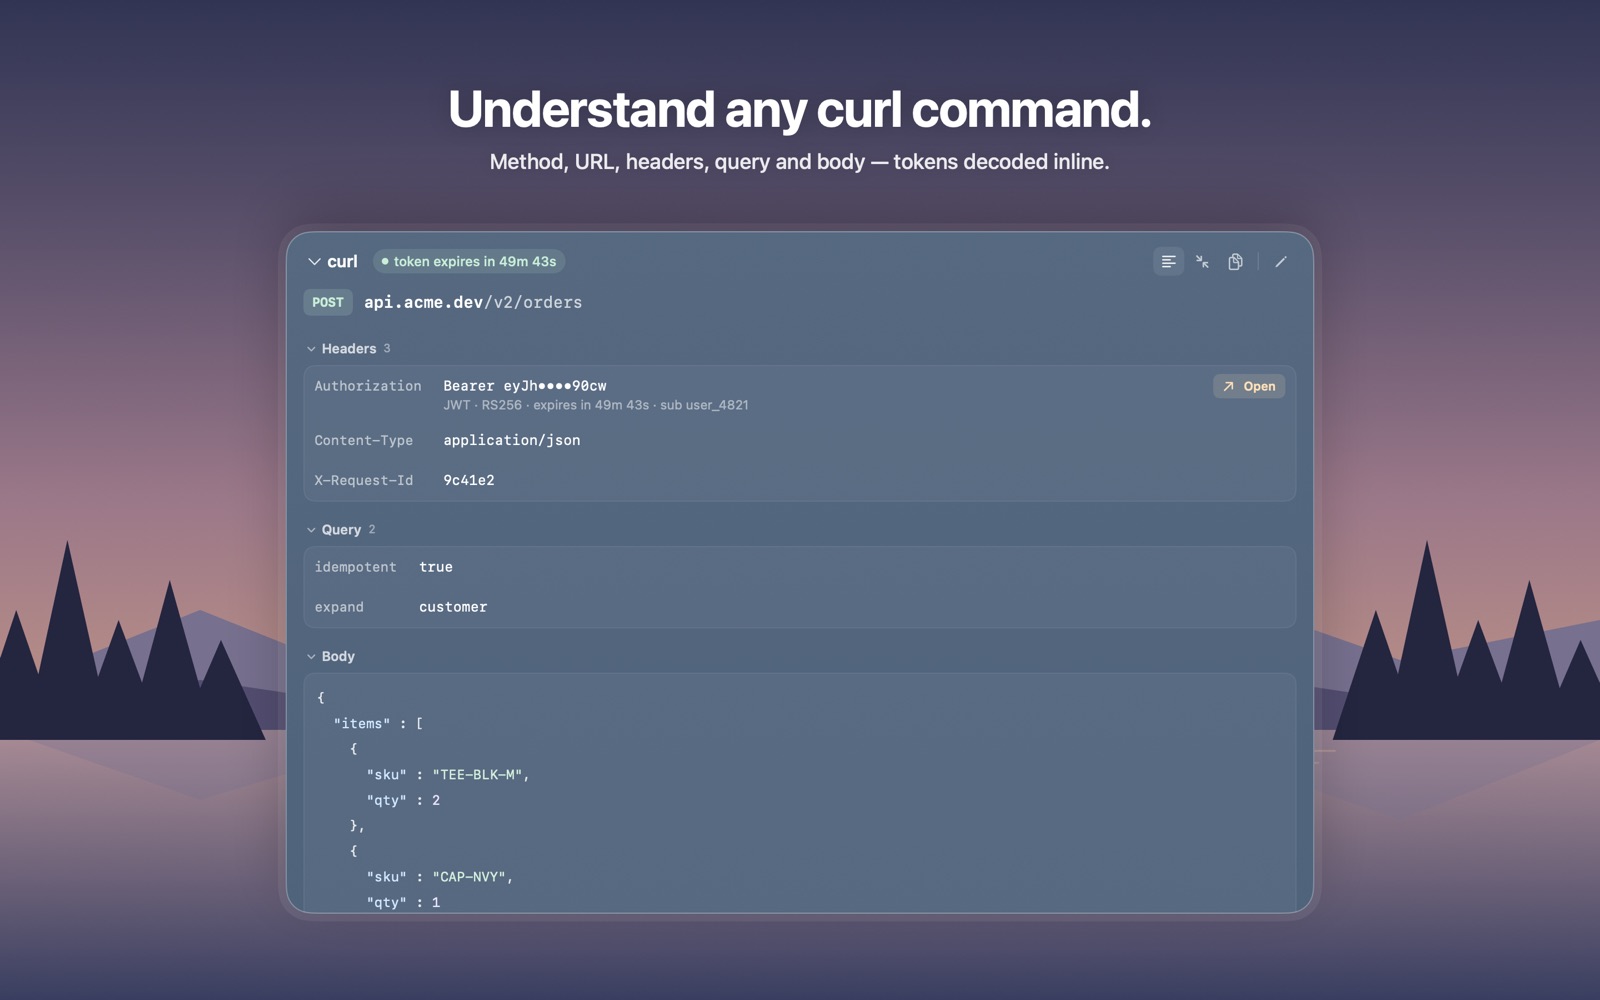Click the "qty" : 2 line
Screen dimensions: 1600x1000
pyautogui.click(x=403, y=800)
